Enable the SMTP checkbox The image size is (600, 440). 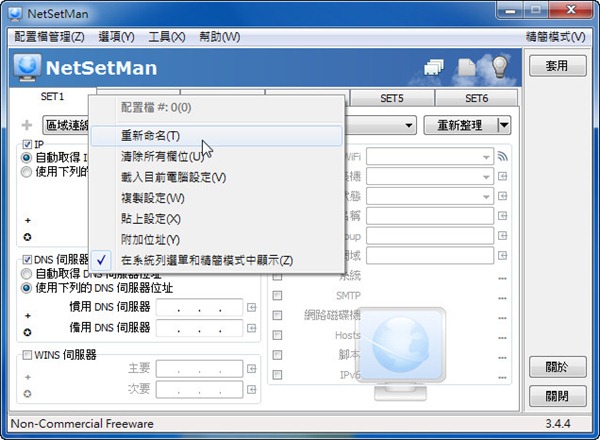(277, 295)
